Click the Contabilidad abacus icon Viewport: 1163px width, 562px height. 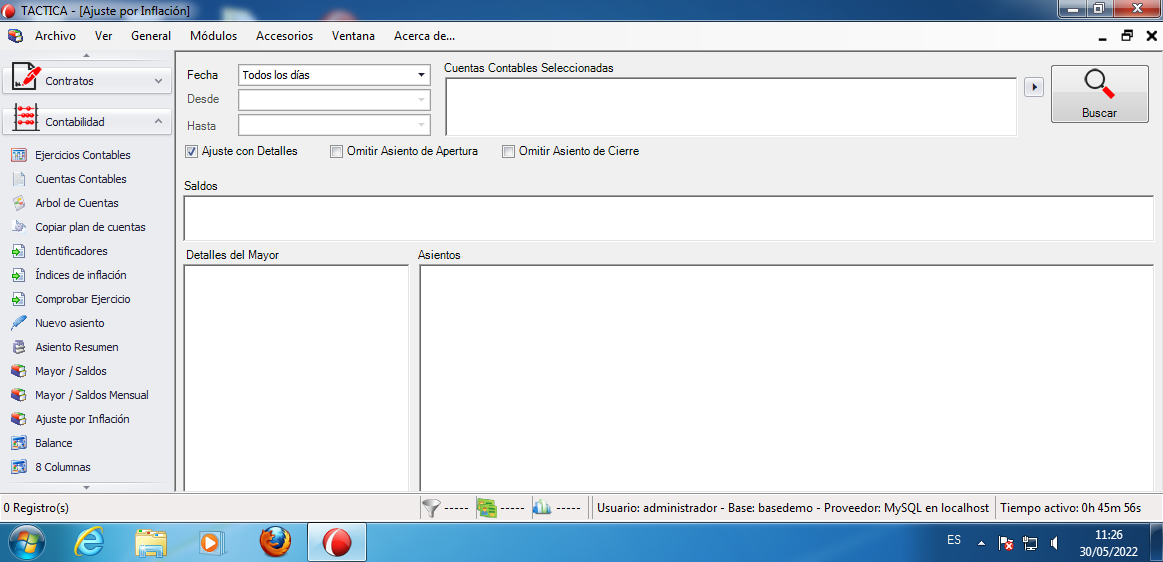(26, 119)
